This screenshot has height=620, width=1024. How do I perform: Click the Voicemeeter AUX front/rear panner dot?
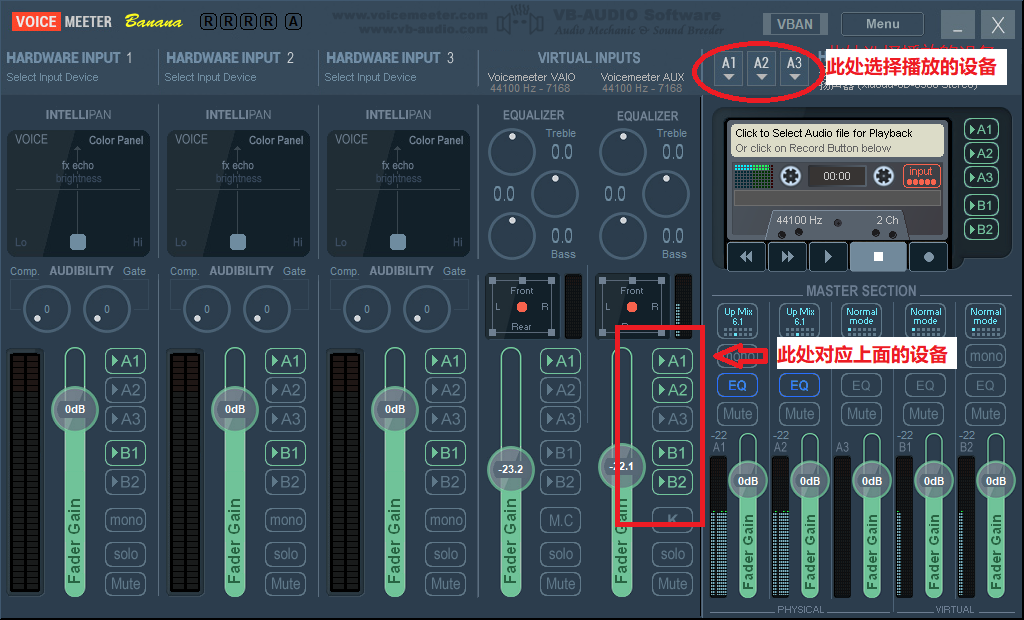pos(632,307)
